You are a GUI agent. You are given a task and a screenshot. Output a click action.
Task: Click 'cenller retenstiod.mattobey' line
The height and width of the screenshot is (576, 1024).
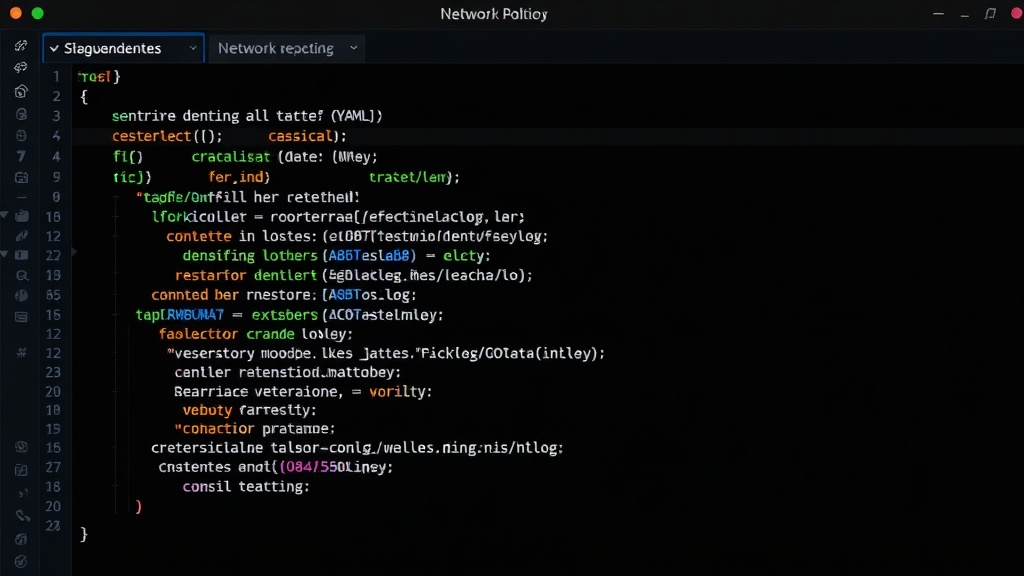(x=287, y=372)
